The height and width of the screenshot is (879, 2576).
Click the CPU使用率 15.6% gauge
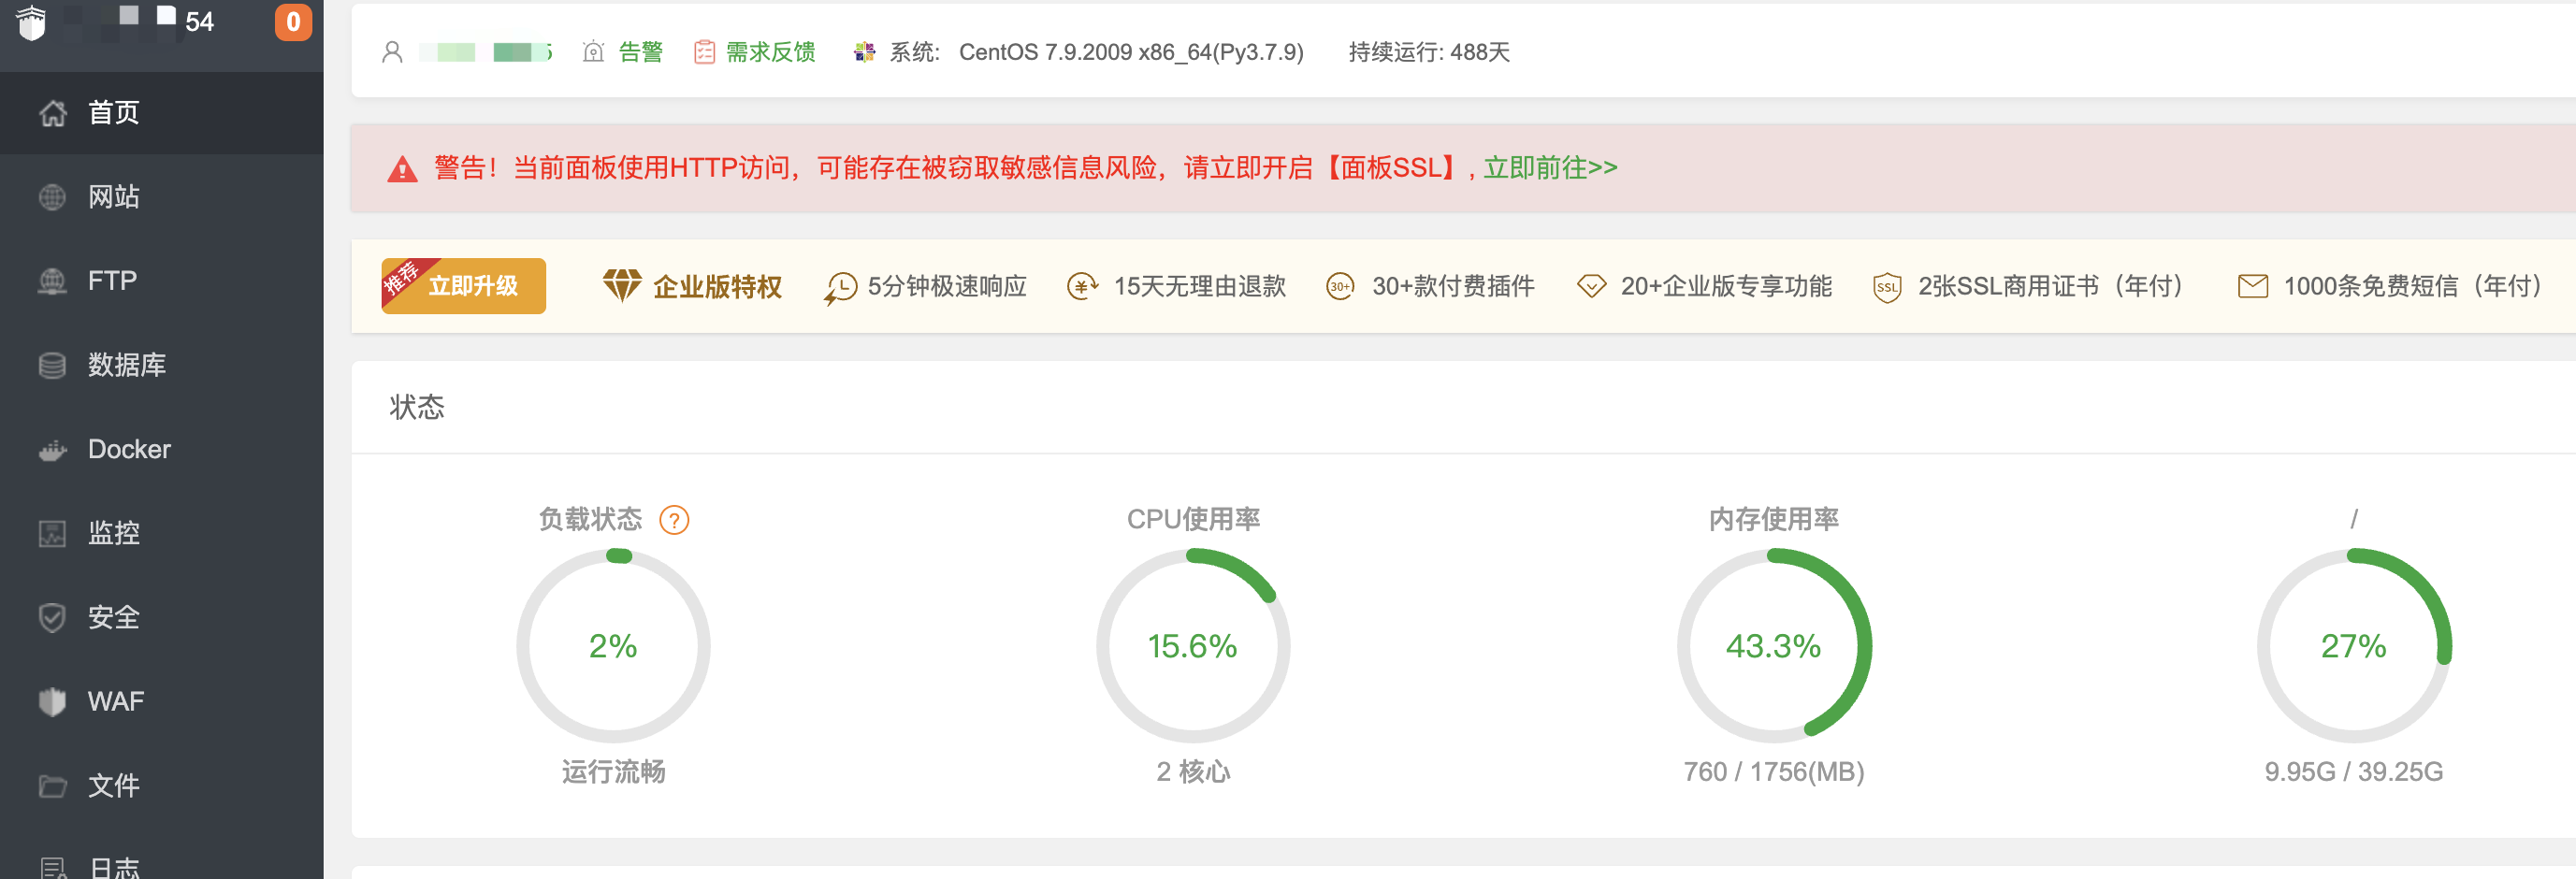[x=1193, y=646]
